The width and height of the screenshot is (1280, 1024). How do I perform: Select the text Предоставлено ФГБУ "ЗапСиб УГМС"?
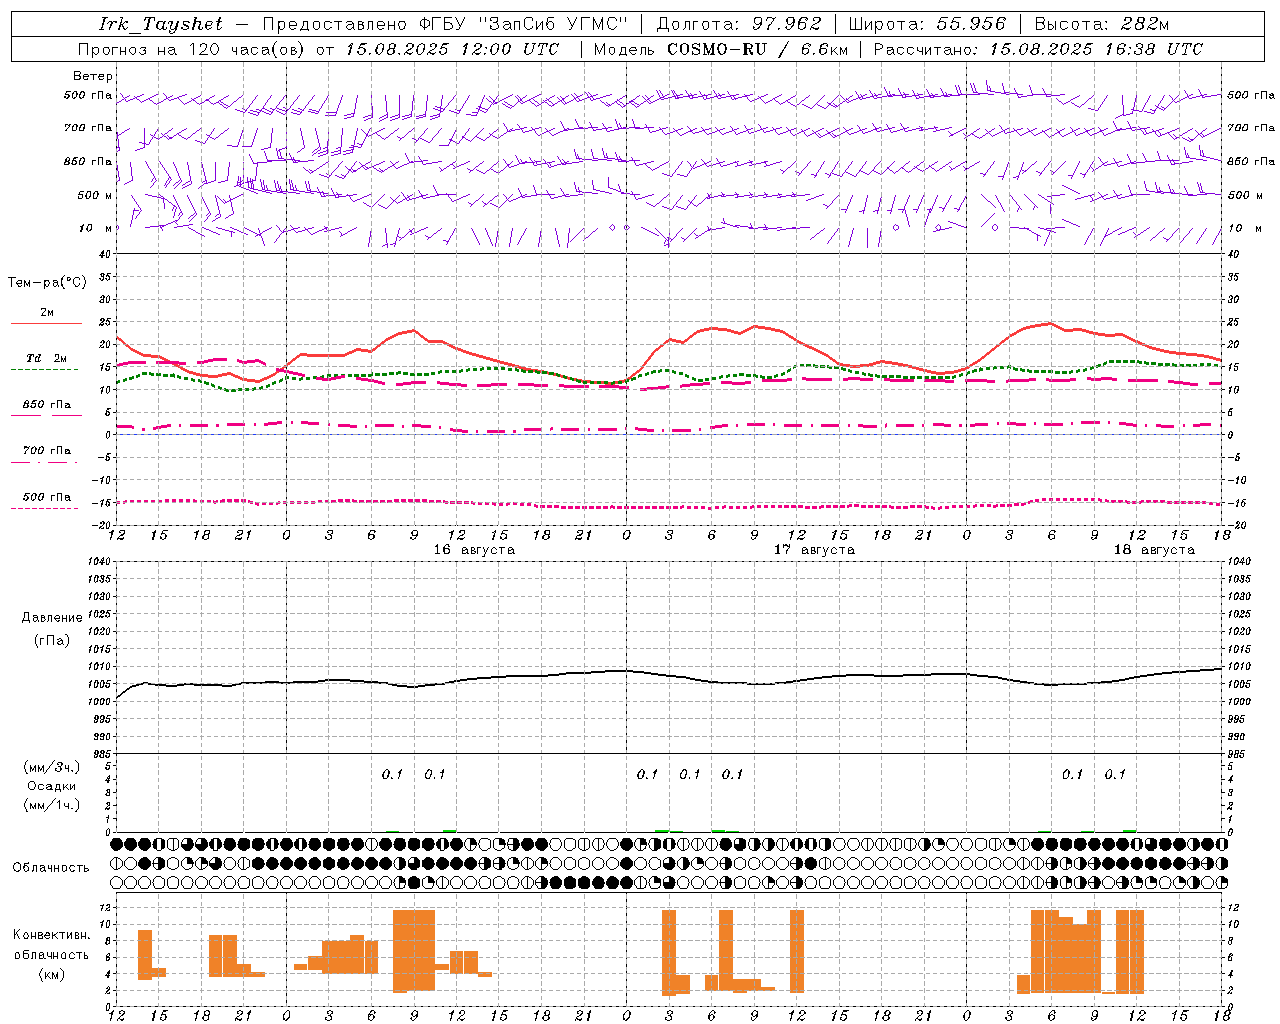[444, 24]
